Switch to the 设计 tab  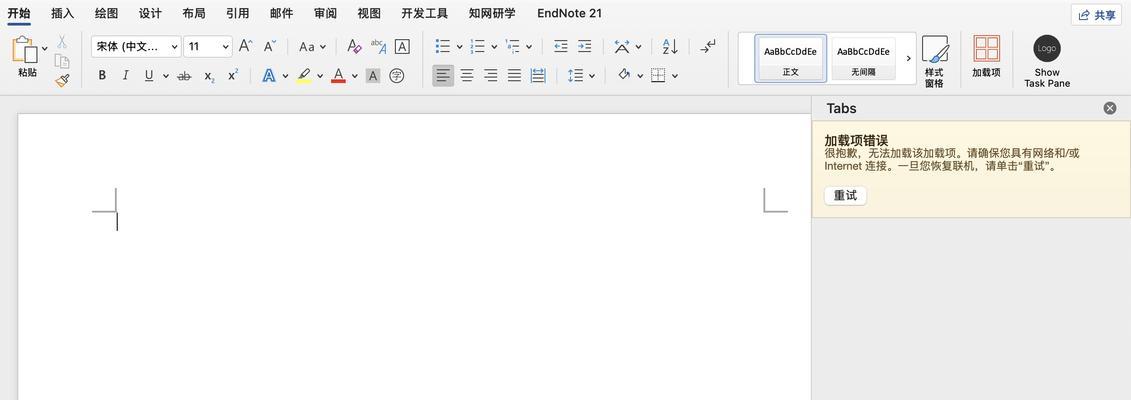click(x=150, y=13)
